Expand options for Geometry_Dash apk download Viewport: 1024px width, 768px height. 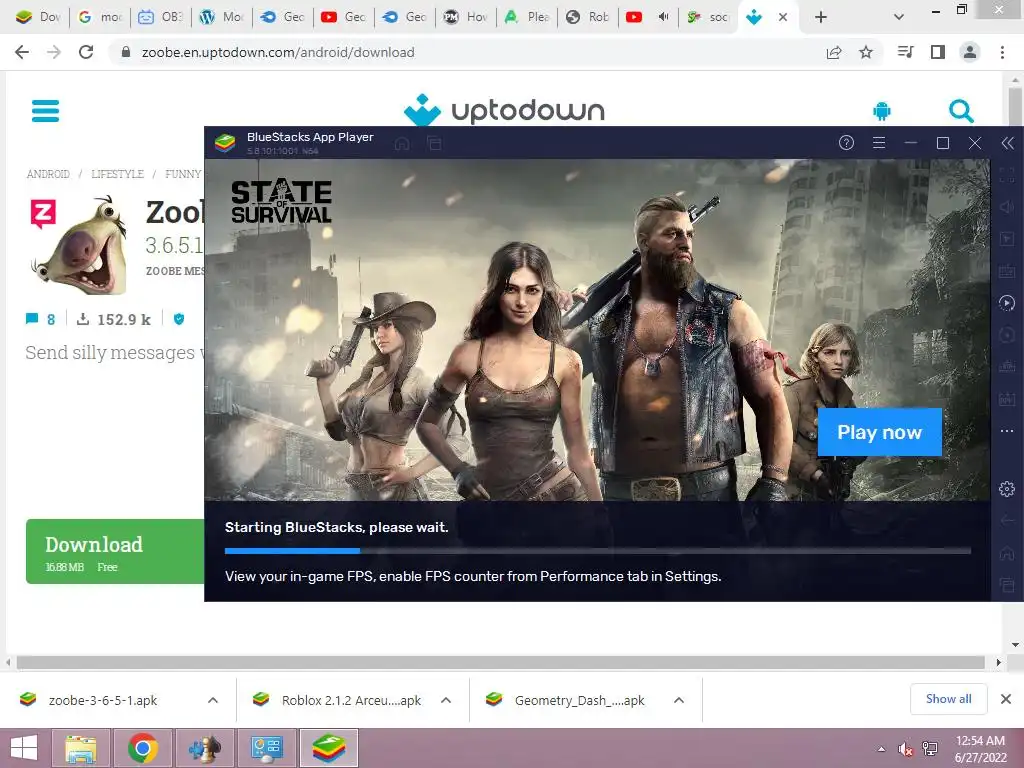click(679, 700)
